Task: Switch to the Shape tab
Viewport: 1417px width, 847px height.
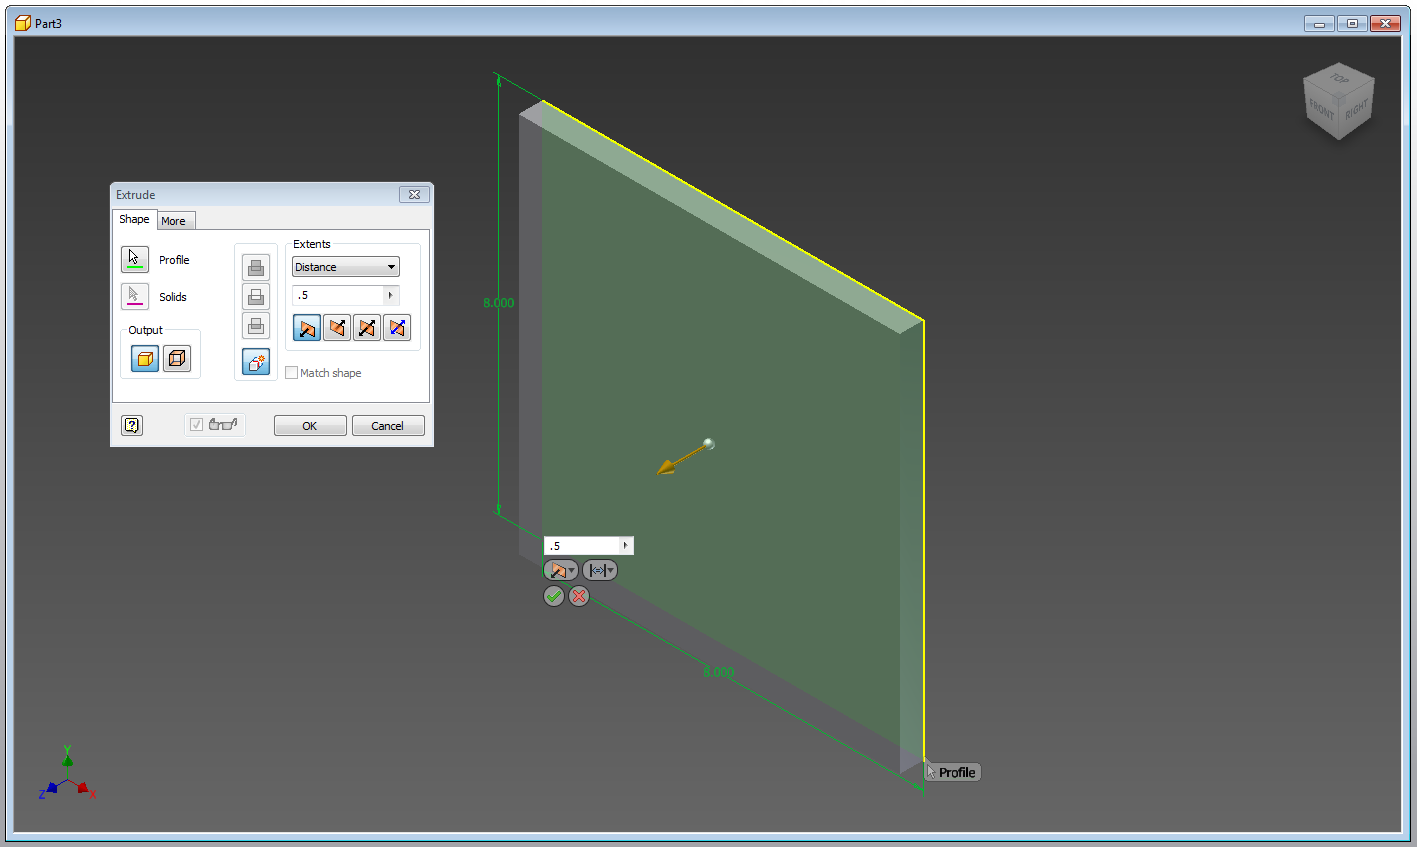Action: [134, 219]
